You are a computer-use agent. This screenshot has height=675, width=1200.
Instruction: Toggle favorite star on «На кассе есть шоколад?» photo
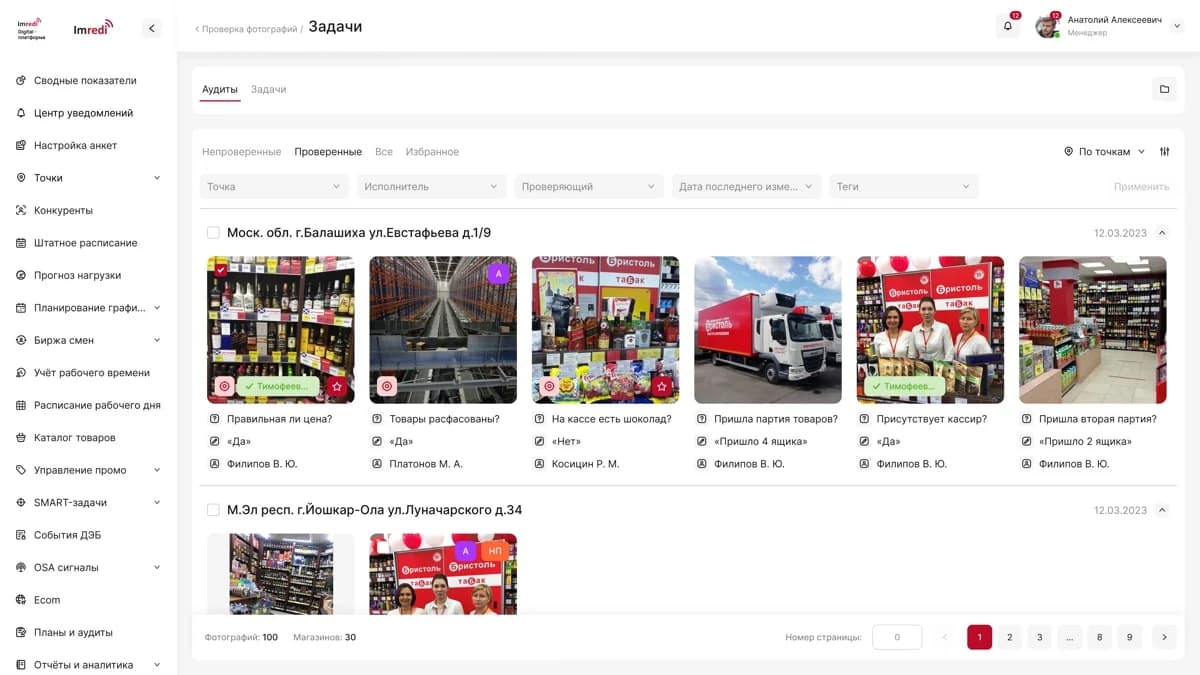pyautogui.click(x=662, y=386)
